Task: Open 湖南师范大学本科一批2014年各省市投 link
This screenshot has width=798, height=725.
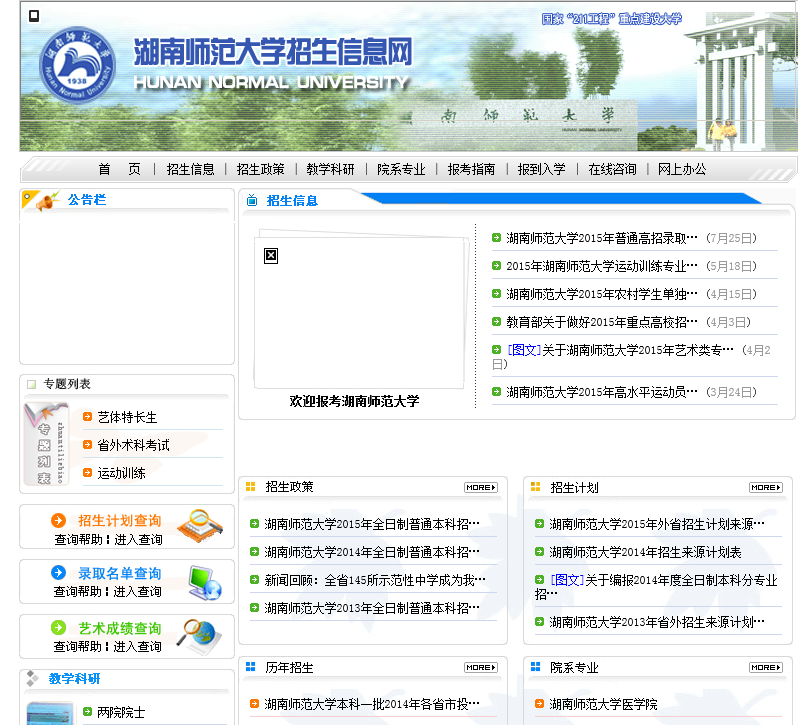Action: click(x=372, y=704)
